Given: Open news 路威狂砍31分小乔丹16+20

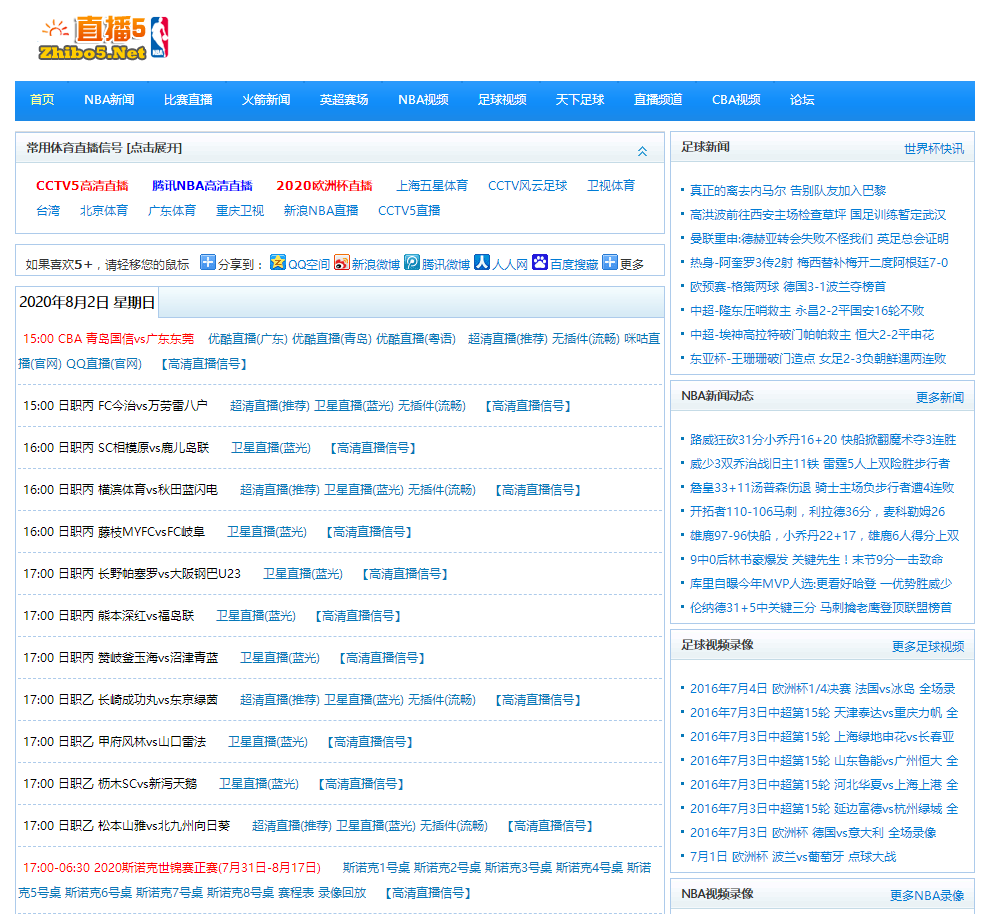Looking at the screenshot, I should pyautogui.click(x=823, y=439).
